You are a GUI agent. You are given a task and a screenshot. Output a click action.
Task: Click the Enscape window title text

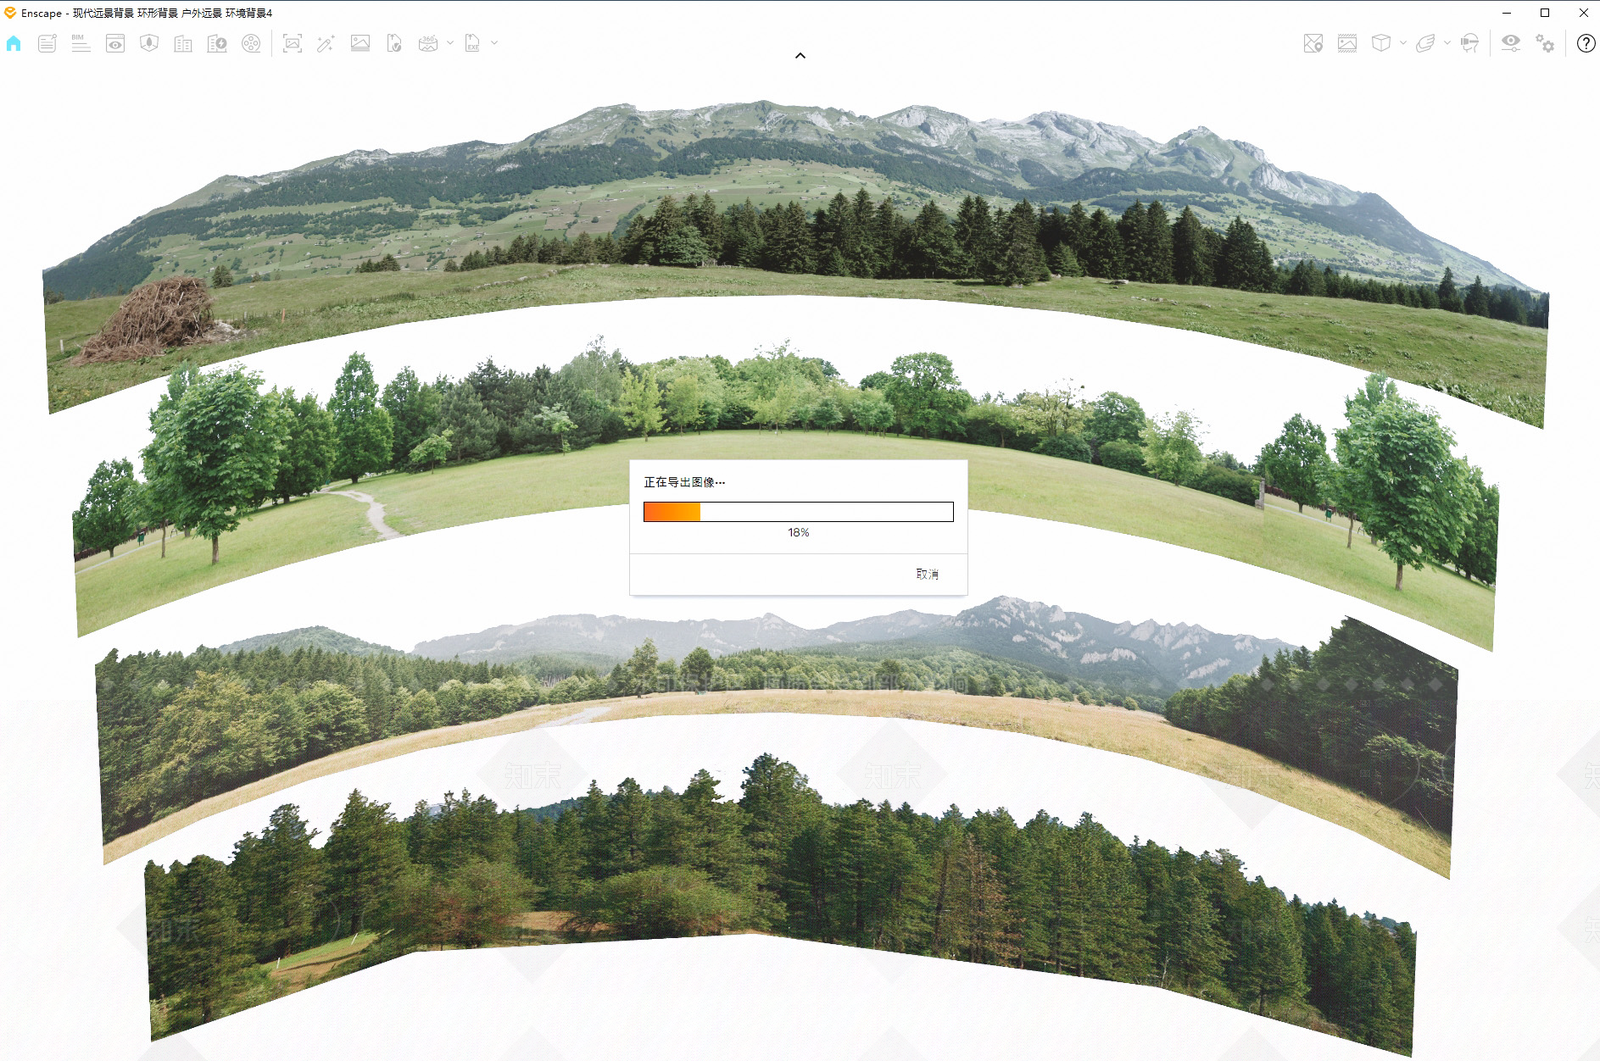(146, 13)
